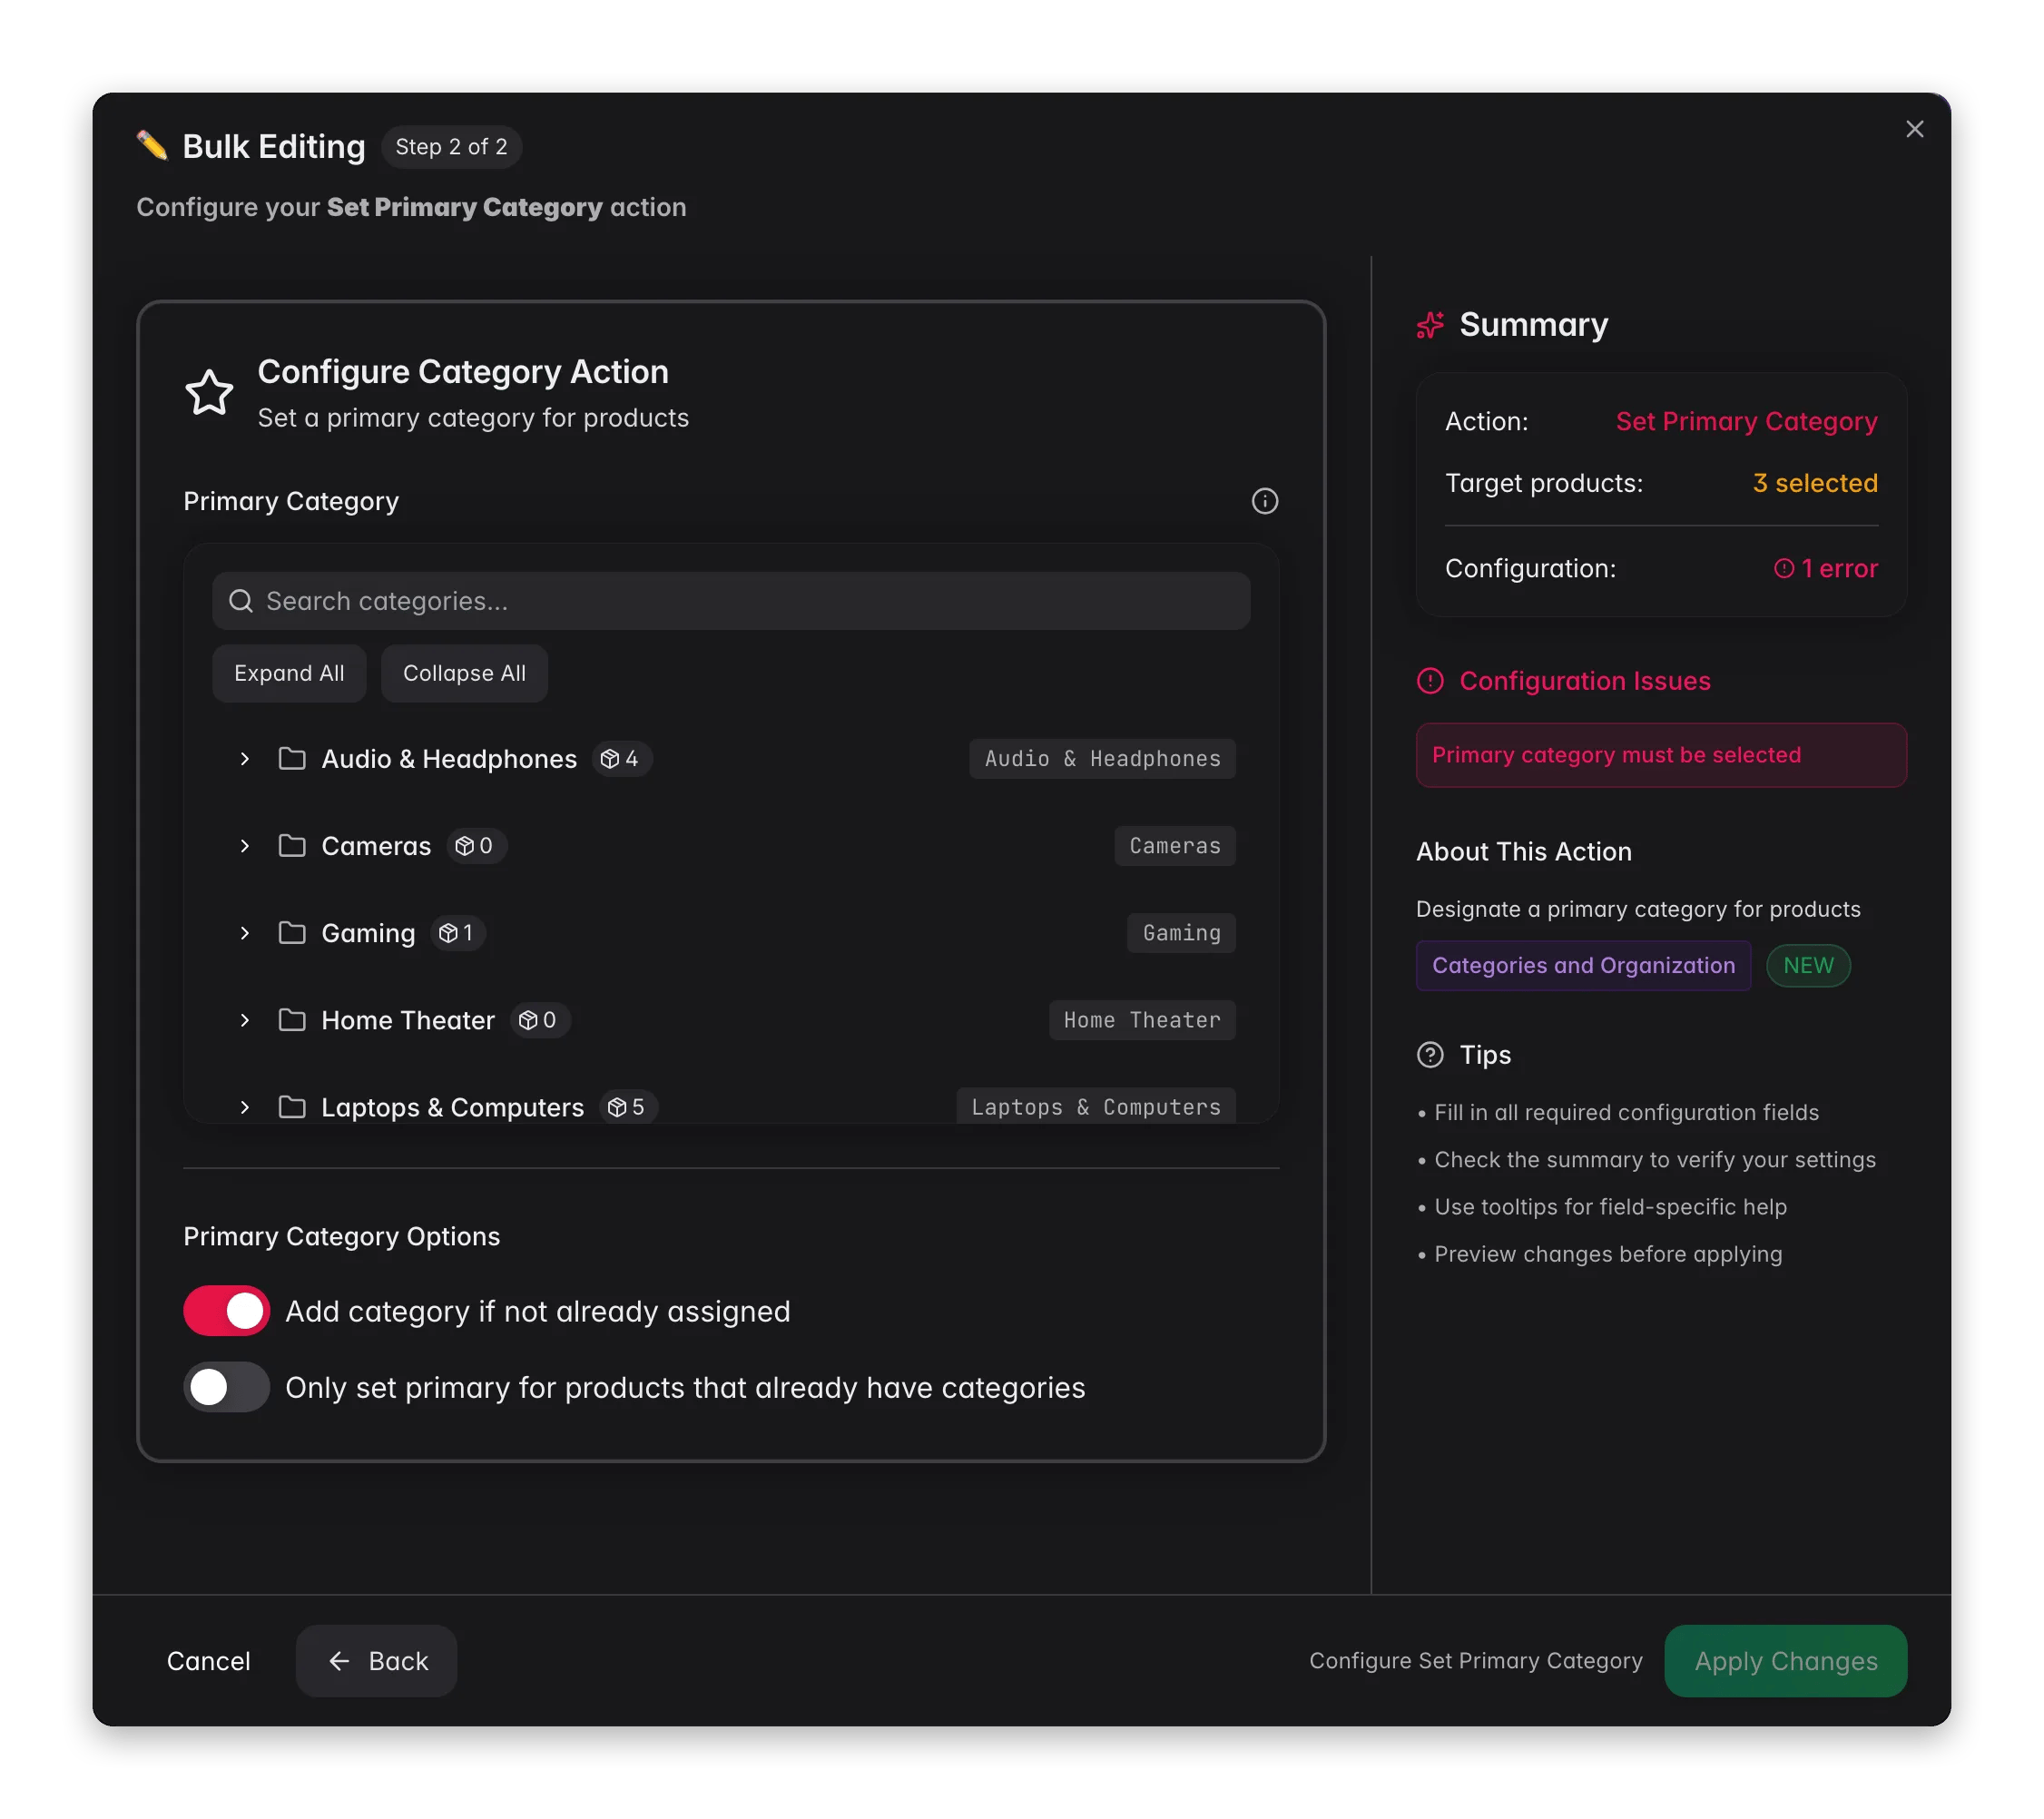
Task: Click Collapse All button
Action: pos(464,673)
